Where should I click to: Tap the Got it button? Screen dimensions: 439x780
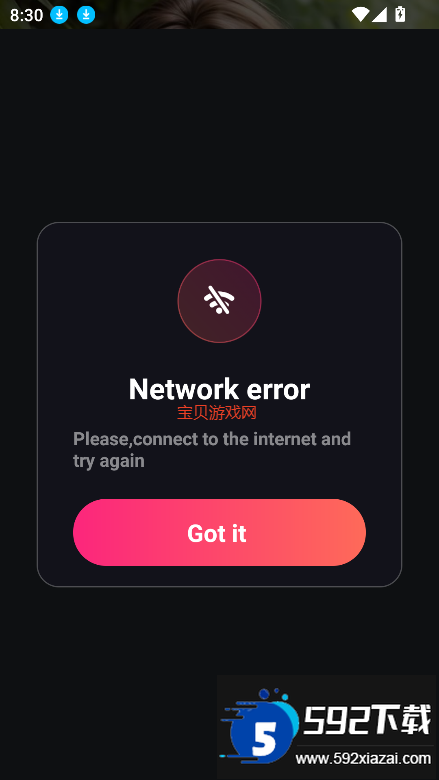coord(219,532)
